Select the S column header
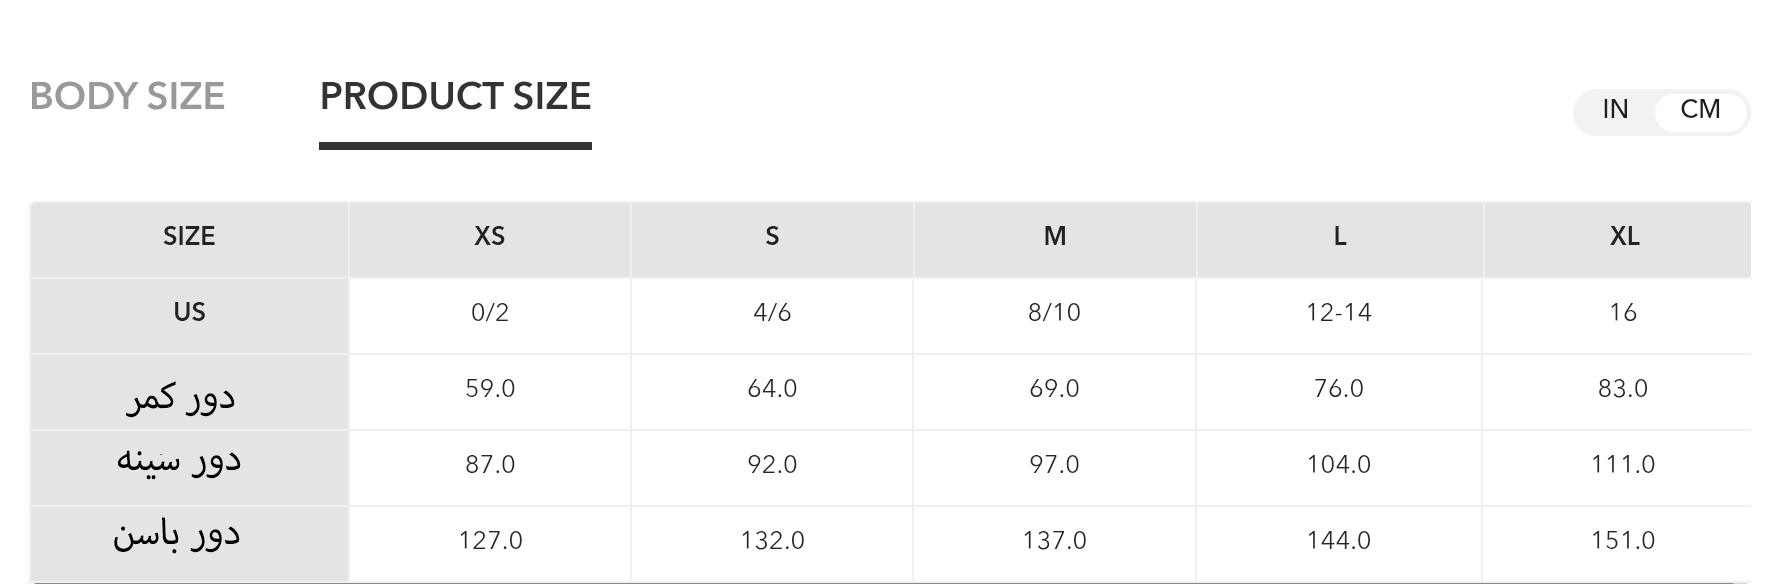The image size is (1792, 584). click(772, 236)
